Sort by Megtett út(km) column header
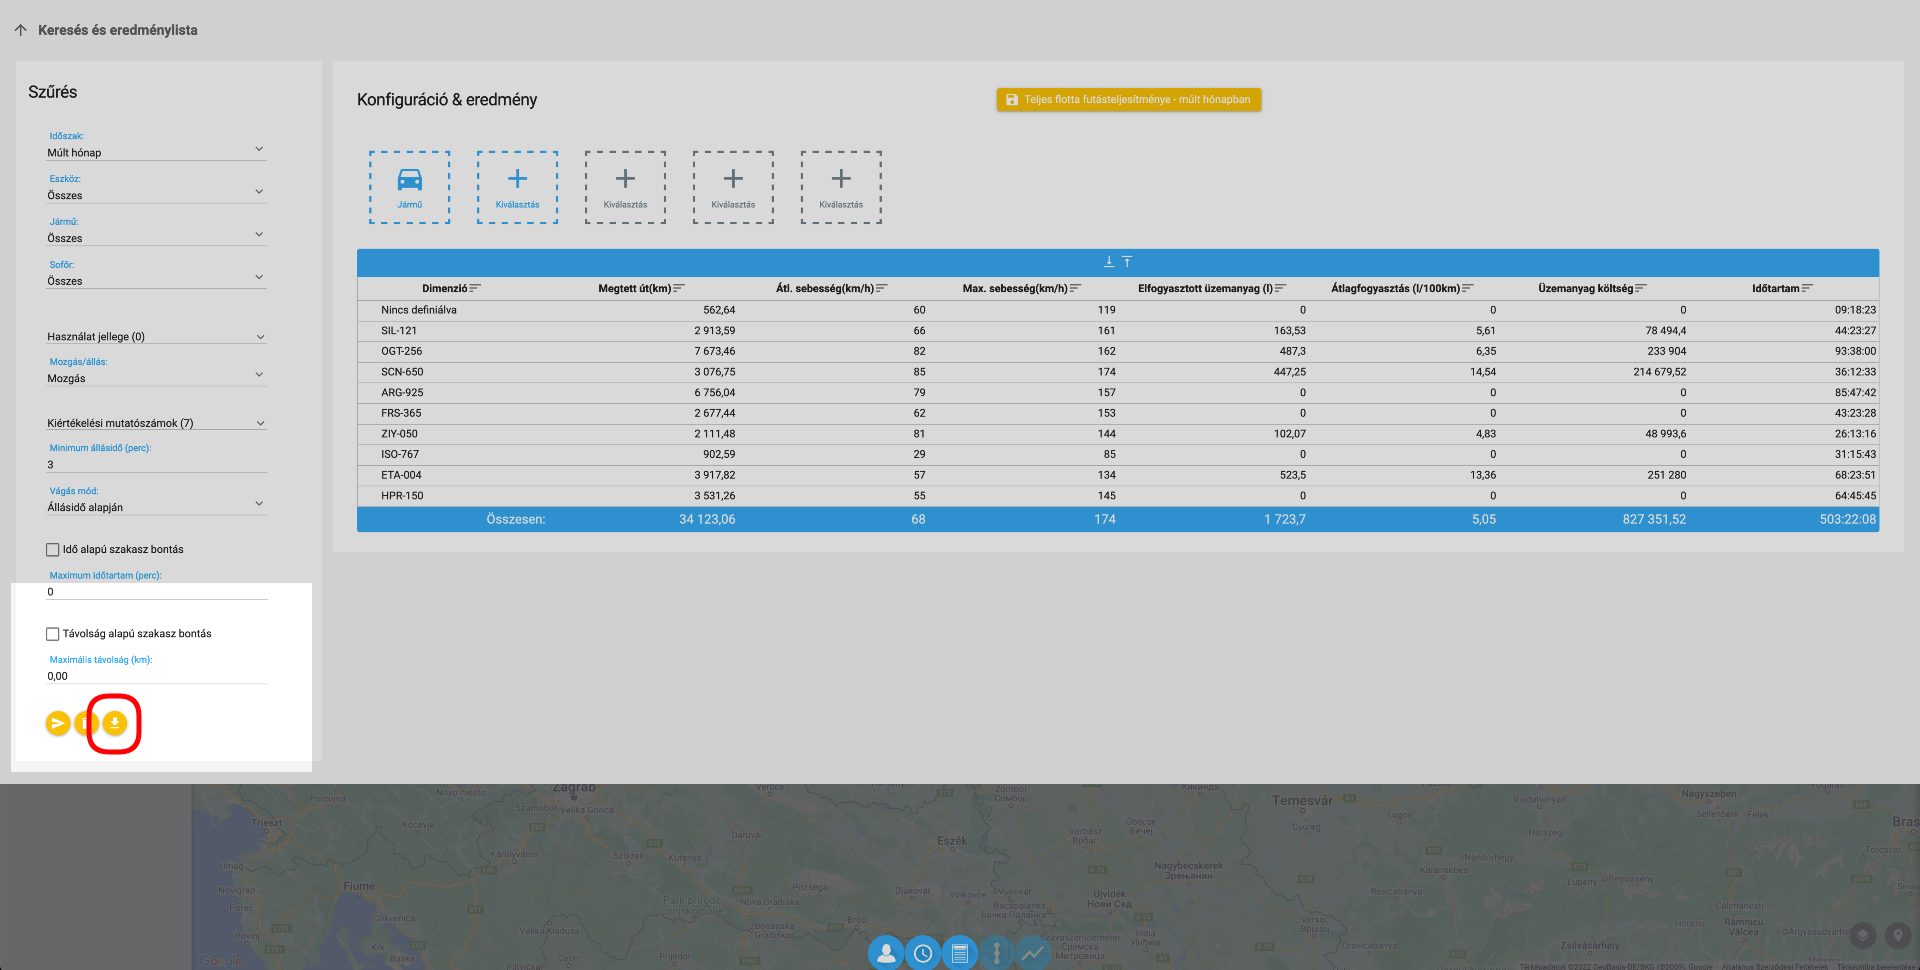 [x=635, y=289]
